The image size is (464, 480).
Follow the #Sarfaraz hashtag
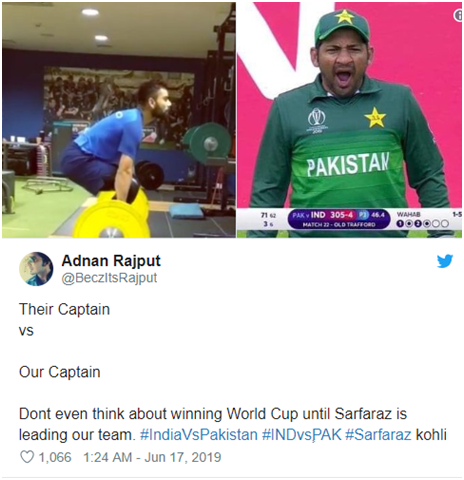point(378,435)
